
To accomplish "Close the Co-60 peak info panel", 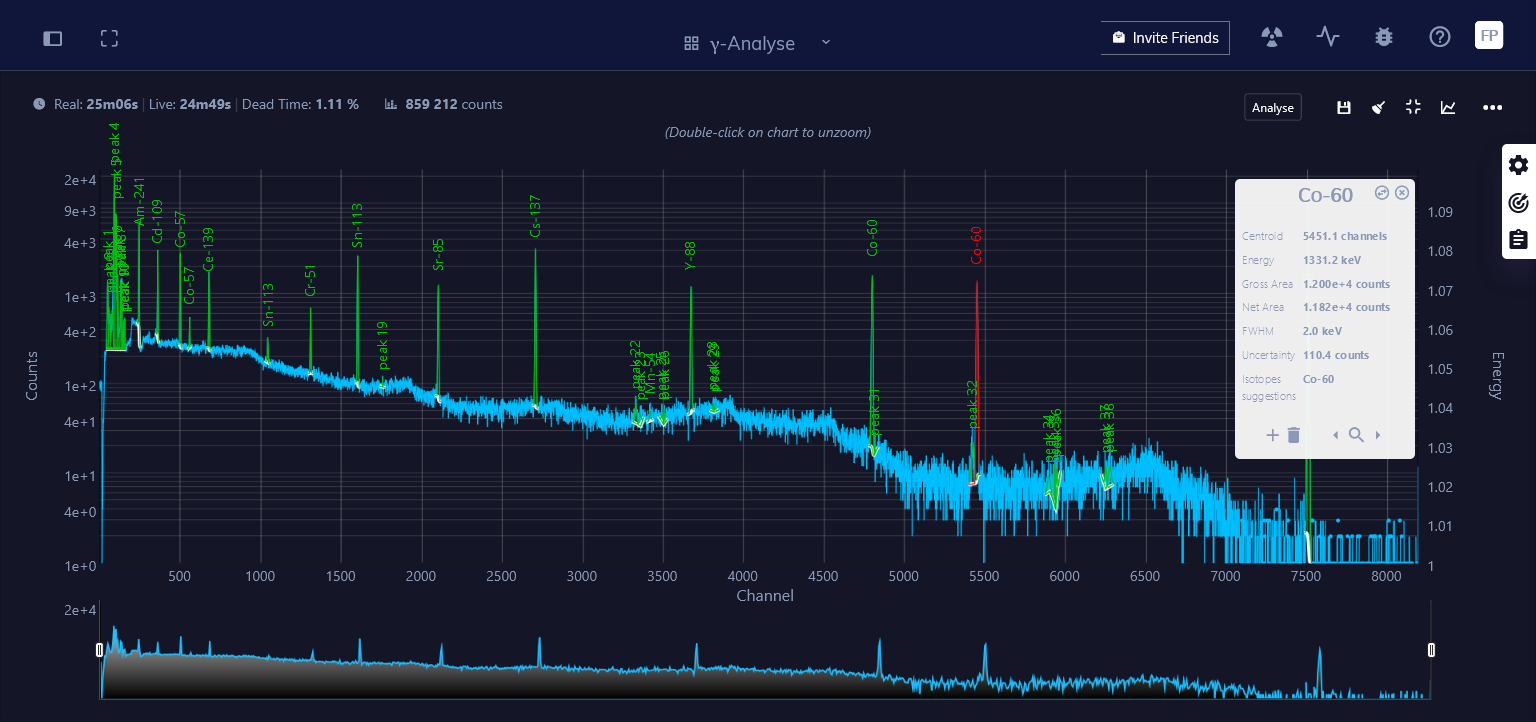I will click(x=1402, y=193).
